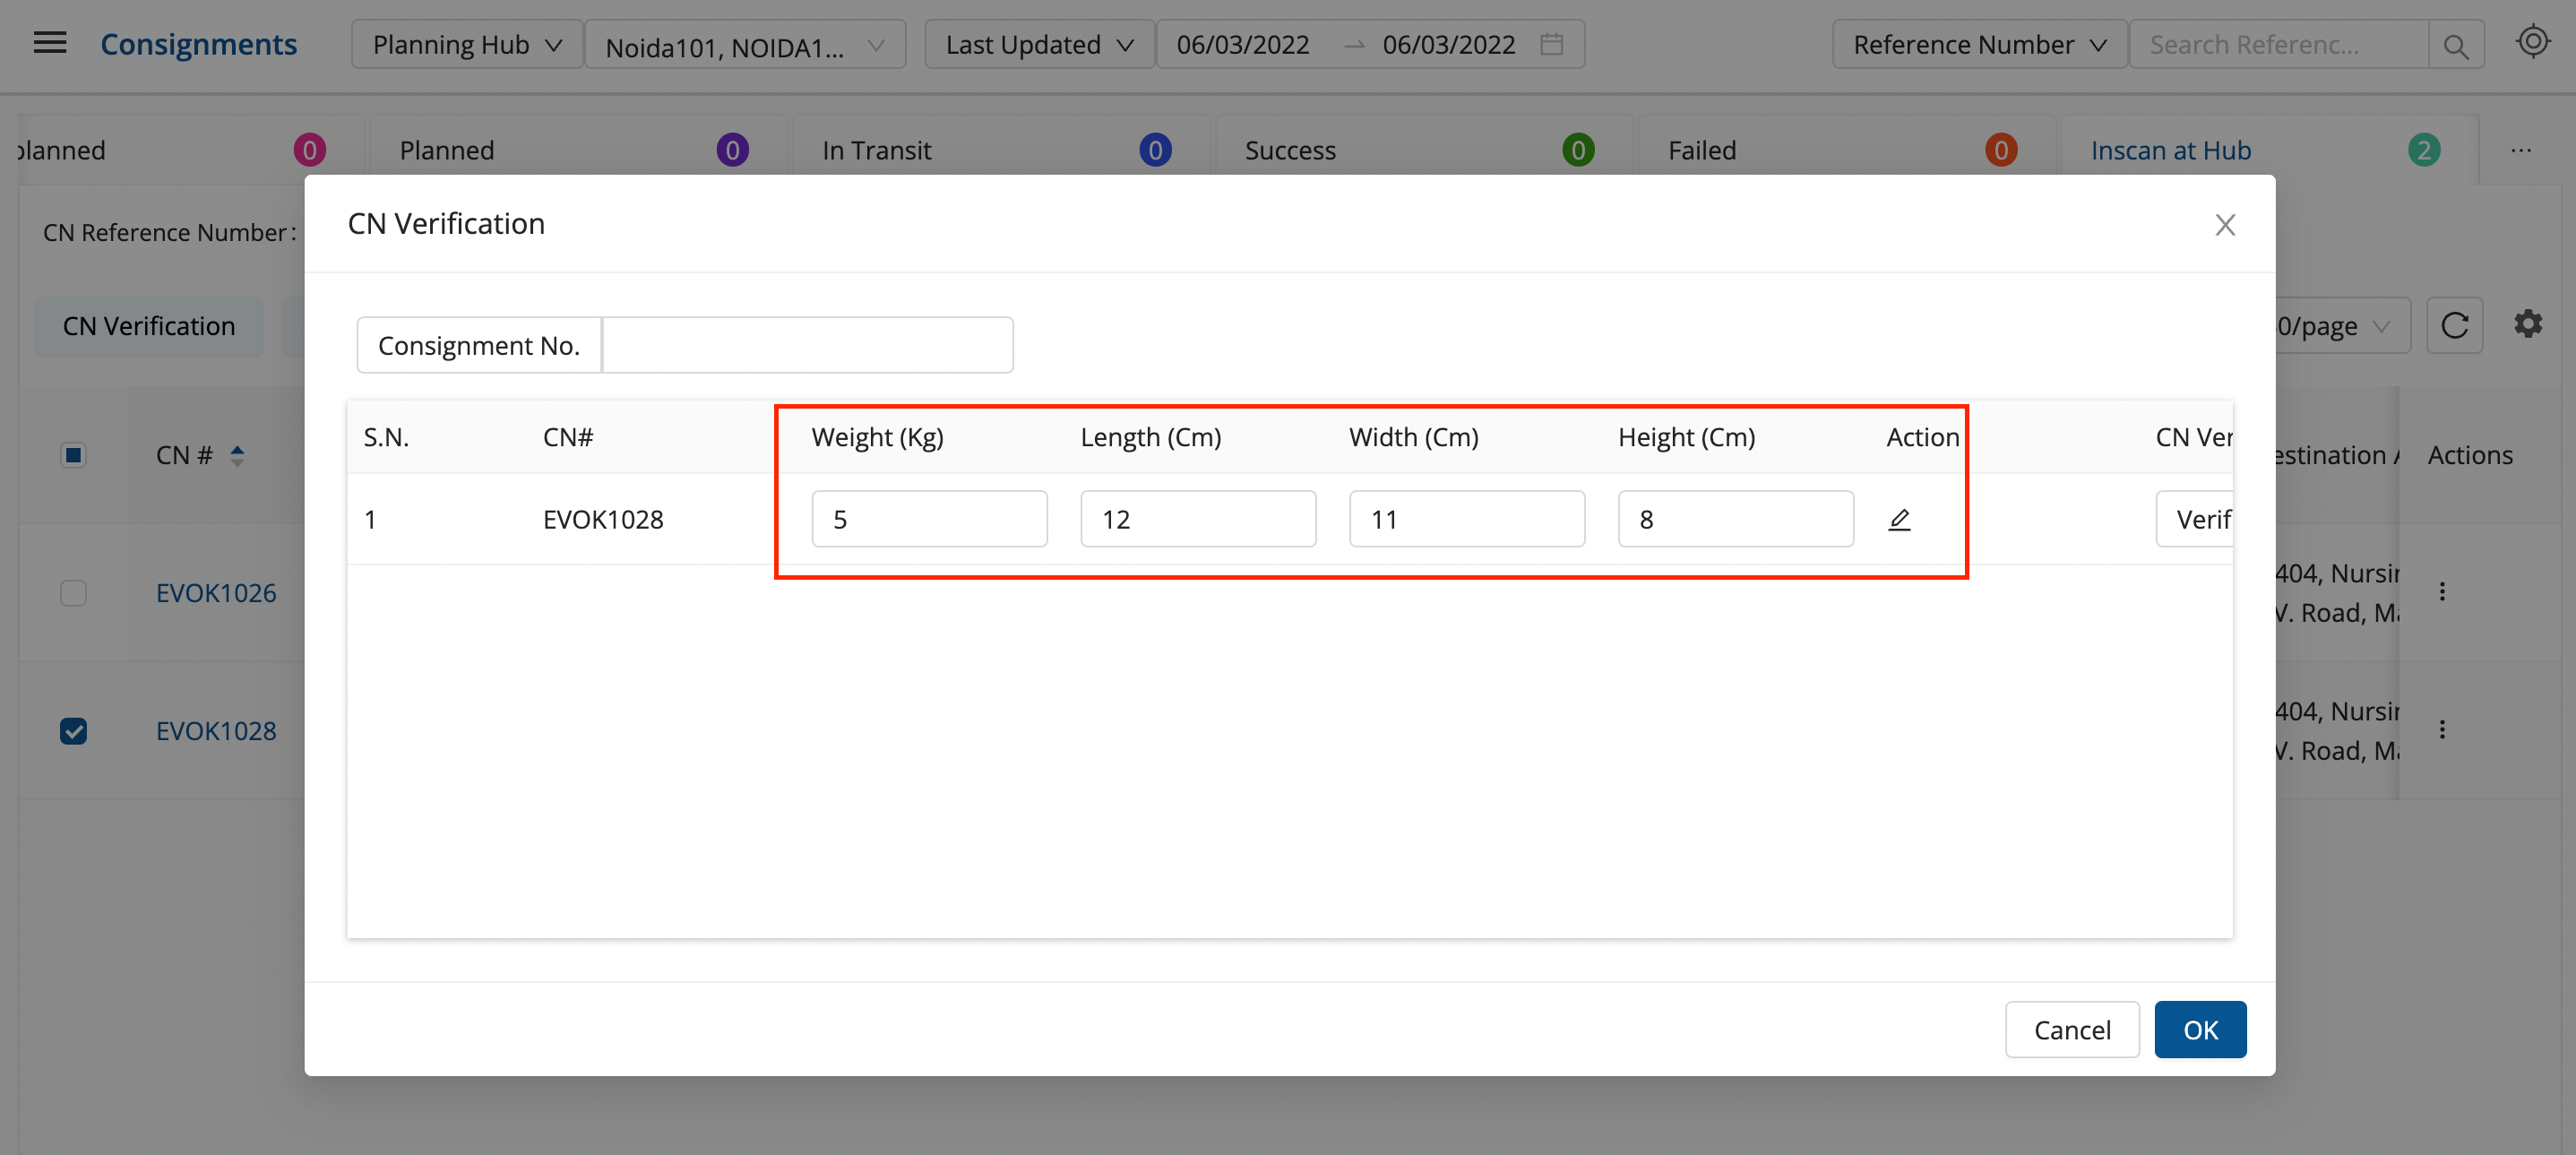The height and width of the screenshot is (1155, 2576).
Task: Click the refresh table icon
Action: (2454, 326)
